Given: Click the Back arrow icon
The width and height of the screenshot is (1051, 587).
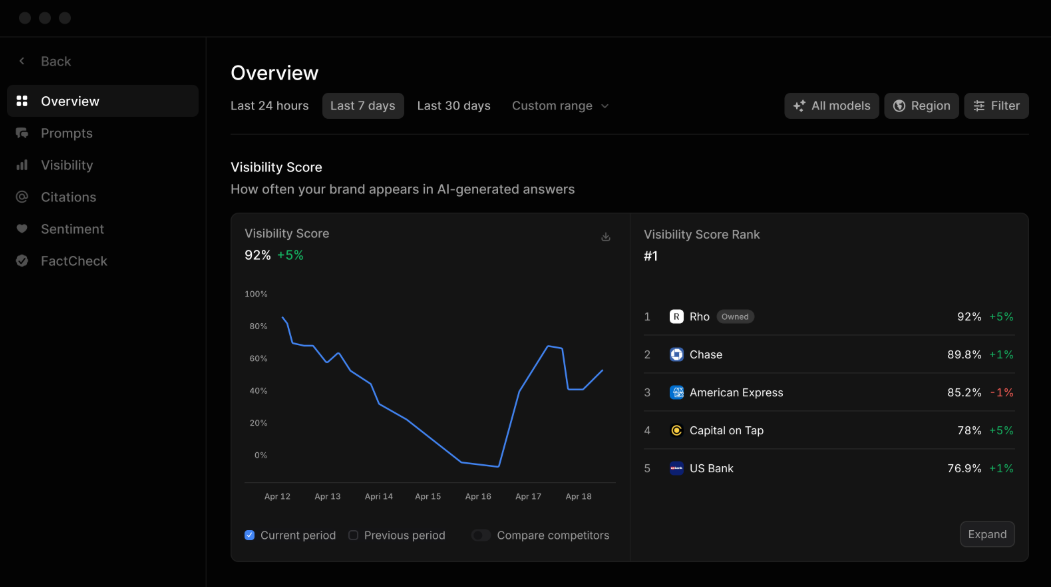Looking at the screenshot, I should click(22, 61).
